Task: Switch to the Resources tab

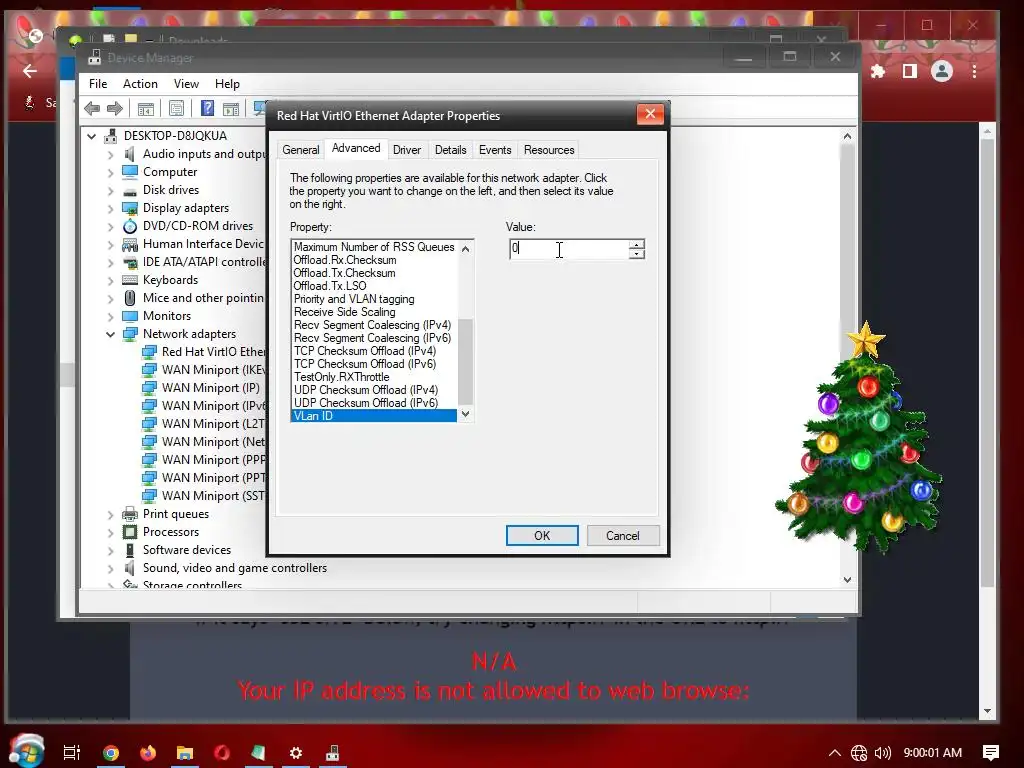Action: 549,150
